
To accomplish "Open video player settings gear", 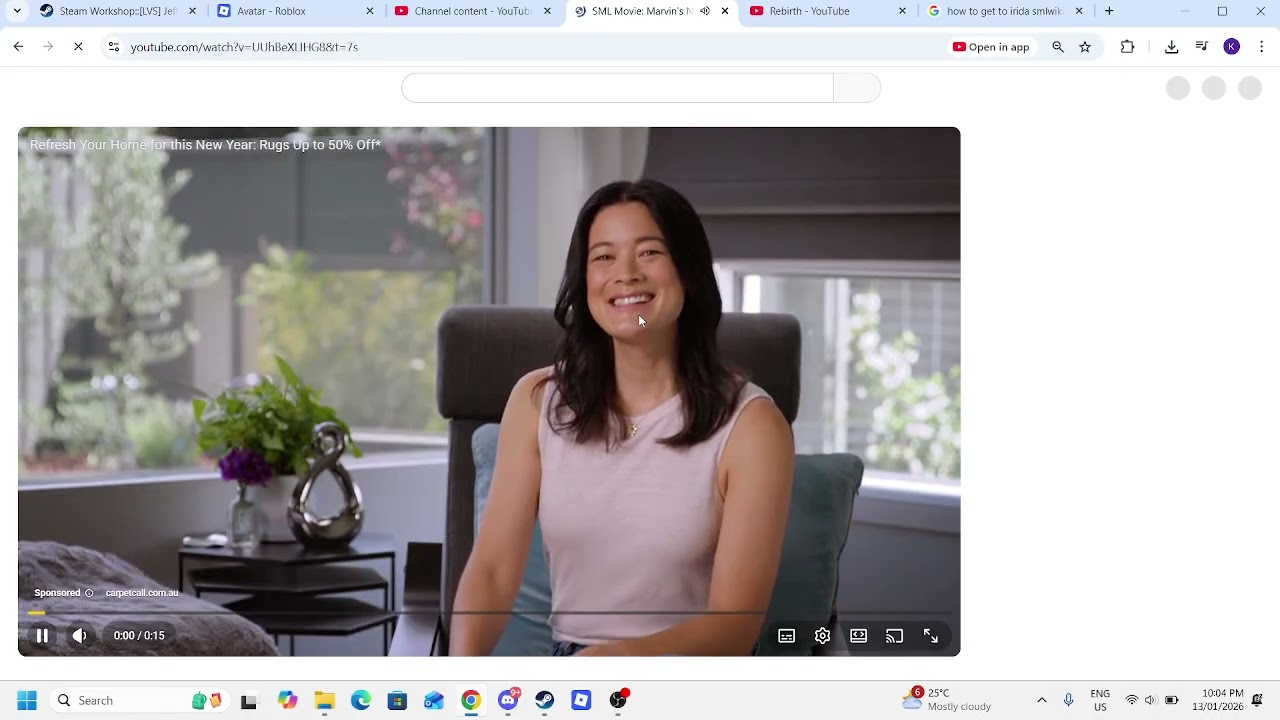I will [x=822, y=636].
